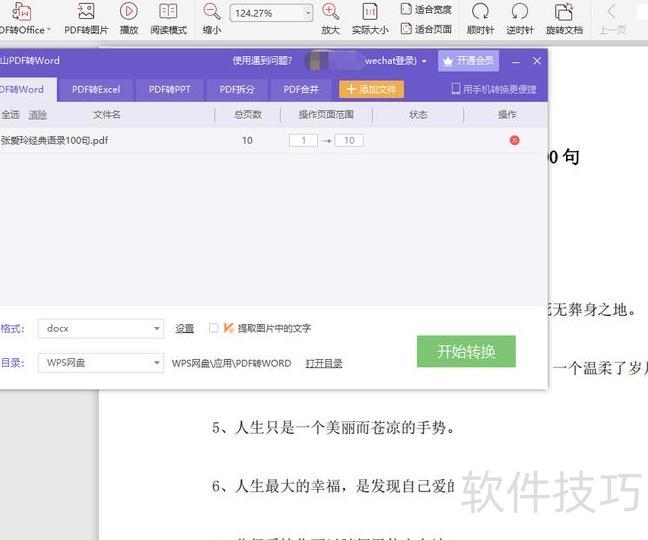Image resolution: width=648 pixels, height=540 pixels.
Task: Expand the WPS网盘 directory dropdown
Action: (157, 363)
